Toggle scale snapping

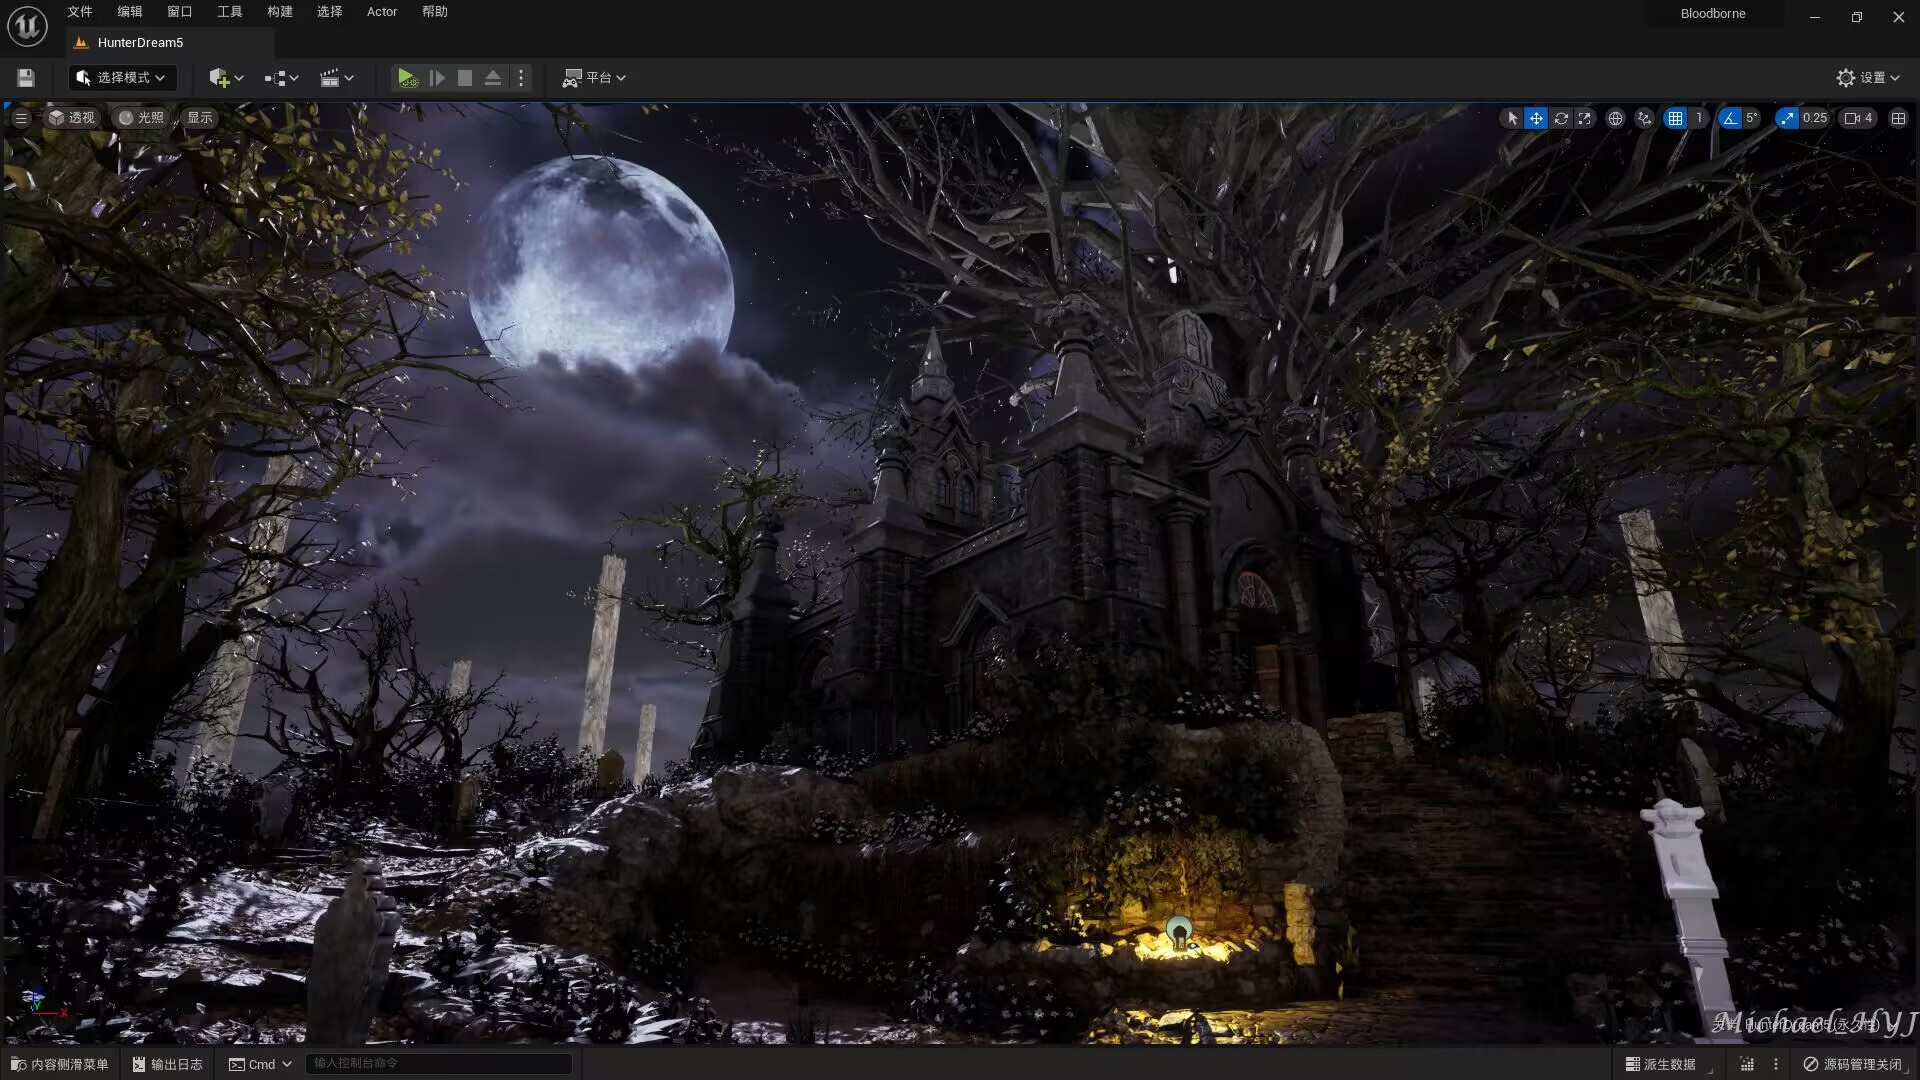[x=1787, y=118]
